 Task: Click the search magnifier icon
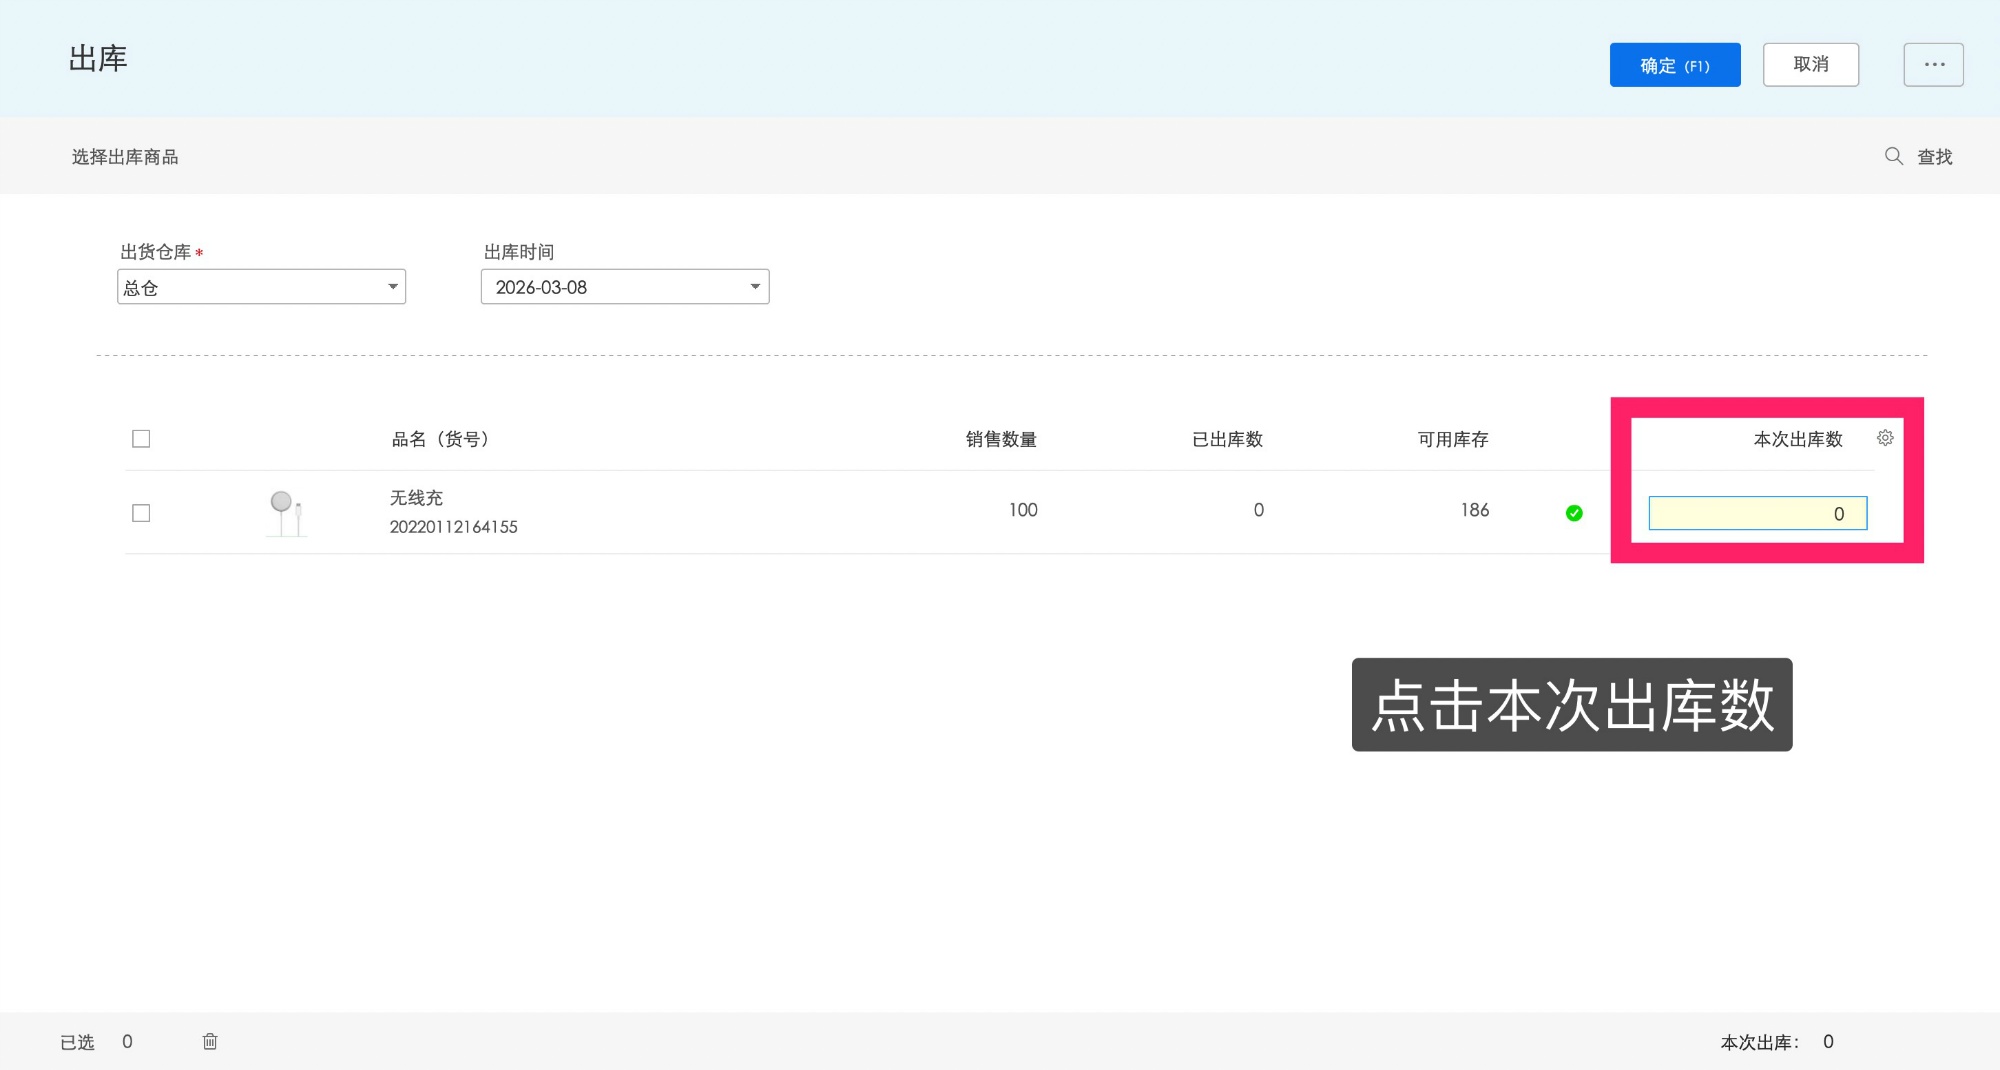(1893, 156)
